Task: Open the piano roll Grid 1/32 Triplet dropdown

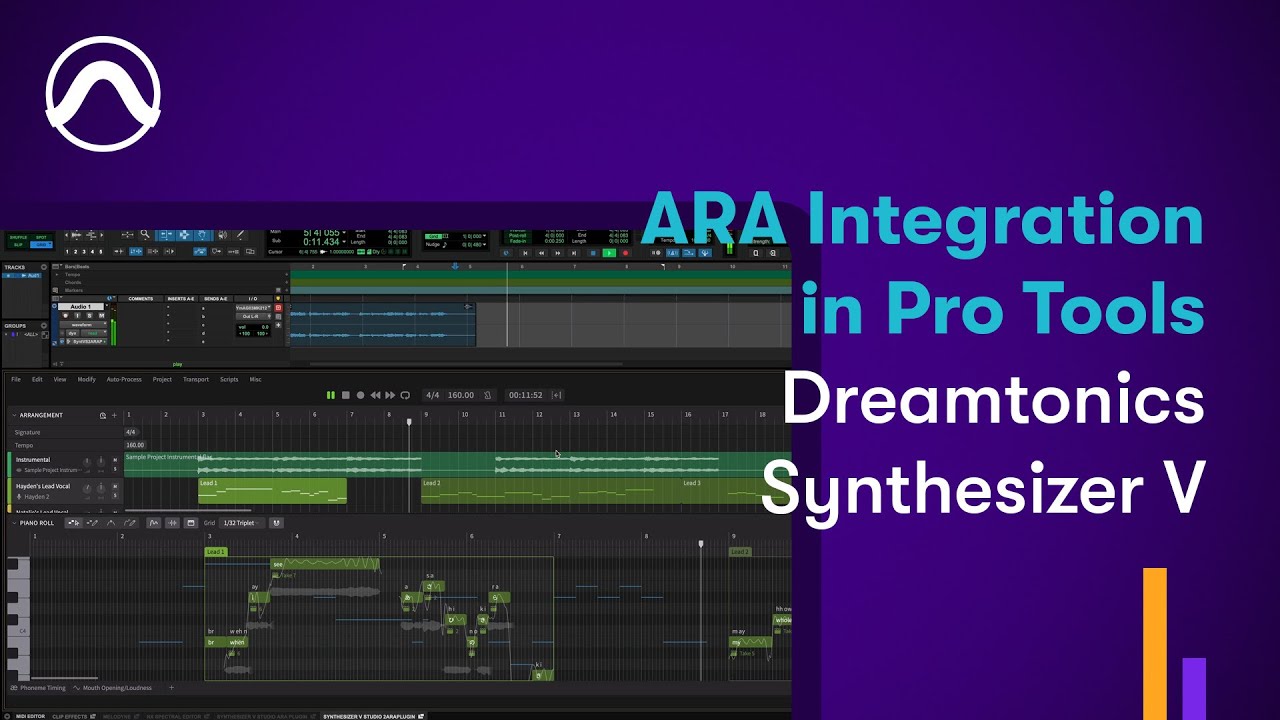Action: [x=242, y=523]
